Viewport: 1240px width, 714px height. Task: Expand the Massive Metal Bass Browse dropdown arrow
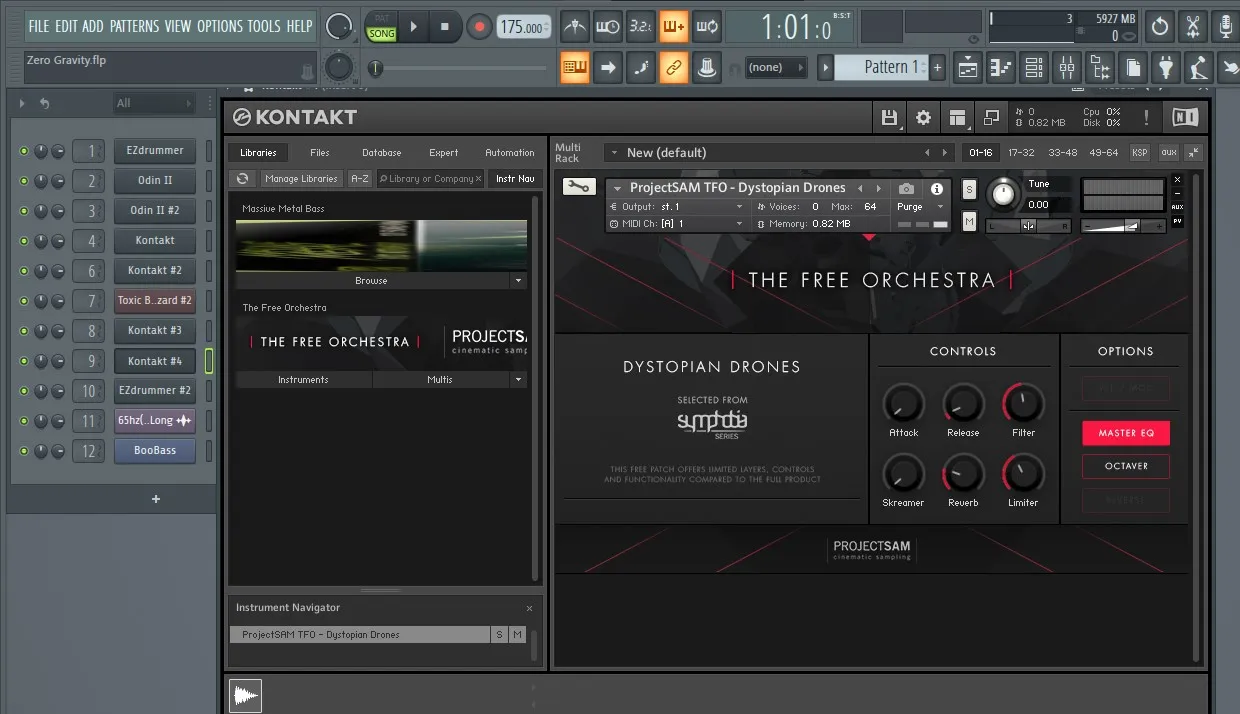(x=518, y=281)
